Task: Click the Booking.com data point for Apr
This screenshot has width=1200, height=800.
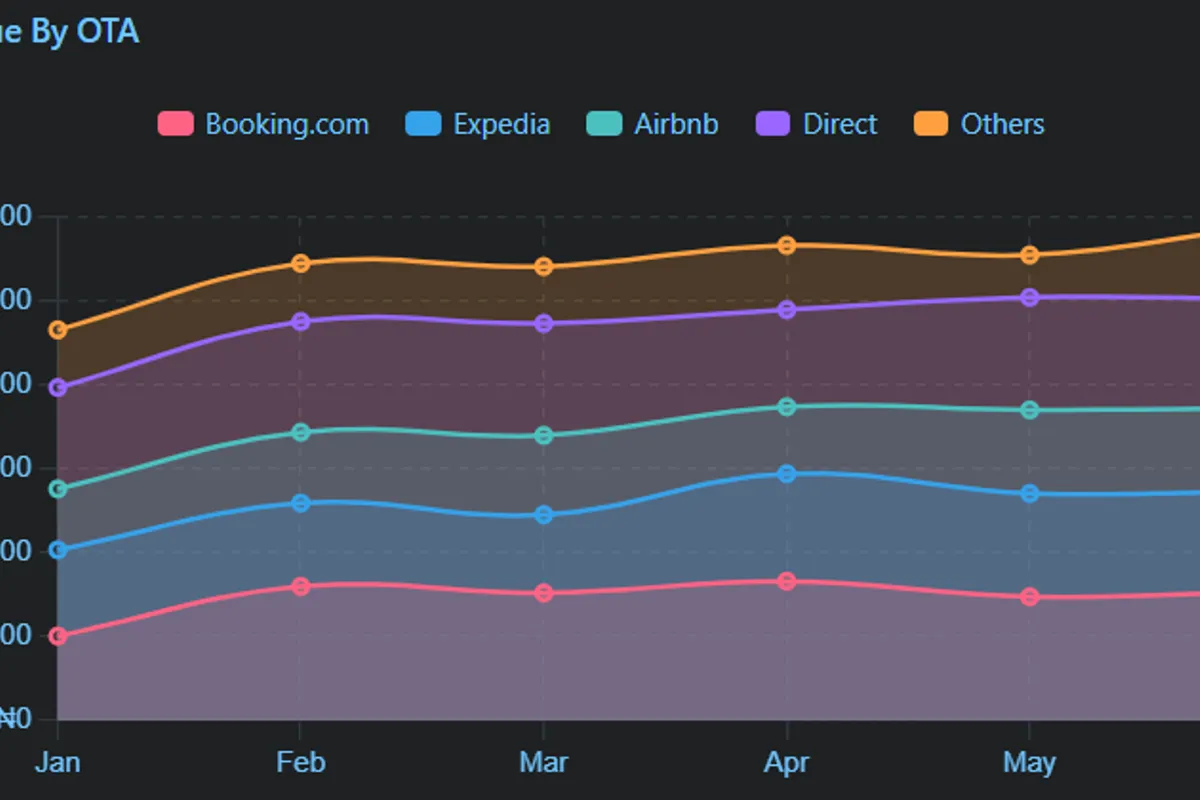Action: [x=787, y=581]
